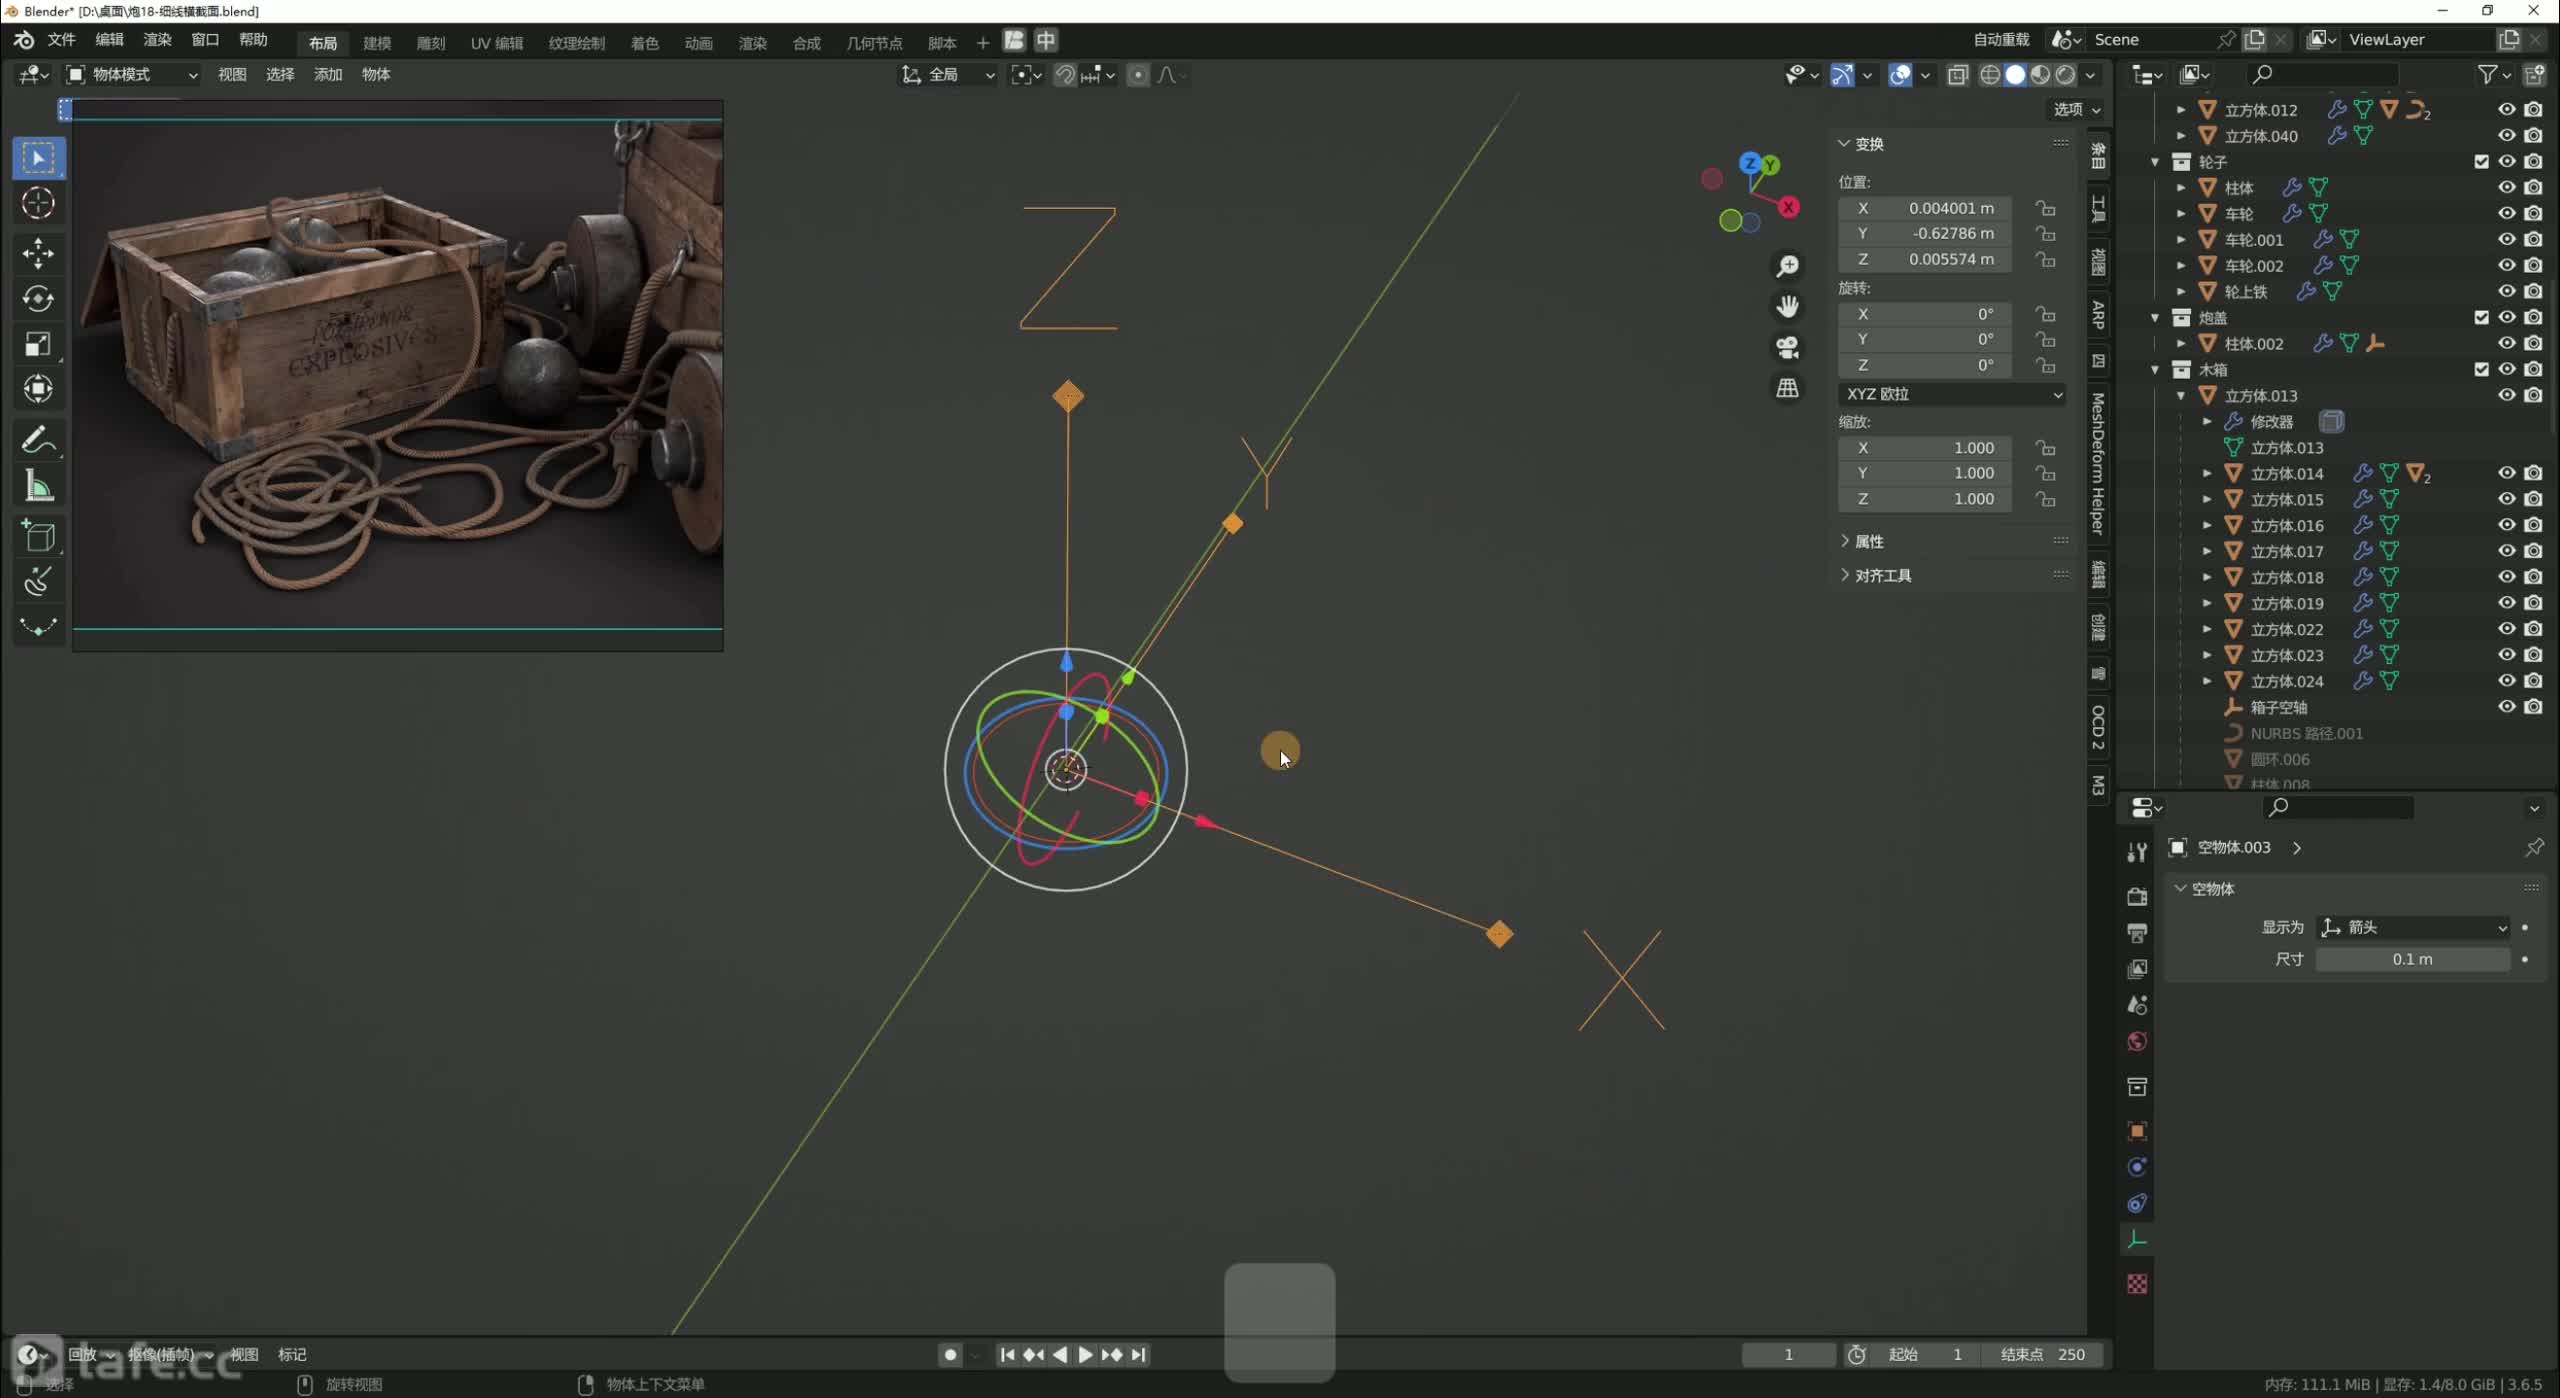Switch to rendered viewport shading
This screenshot has width=2560, height=1398.
coord(2065,75)
